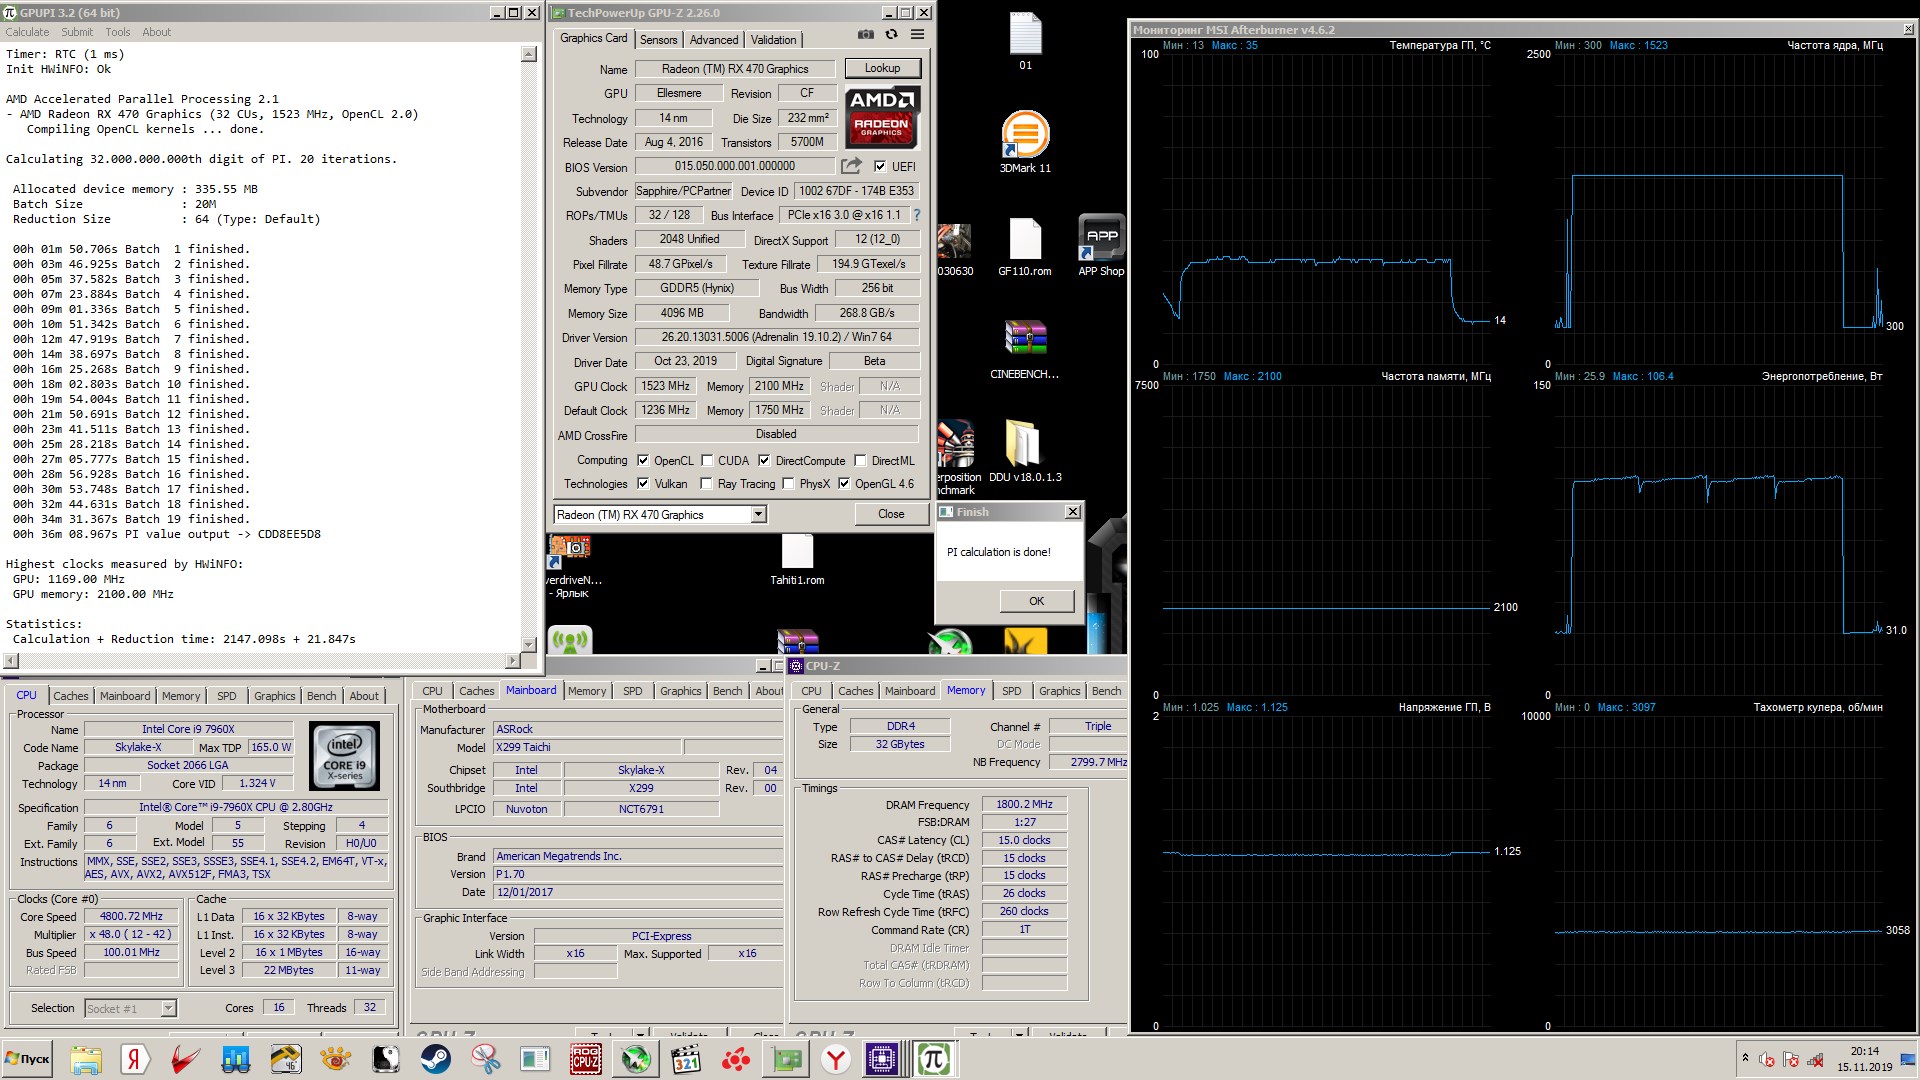
Task: Click the bus interface question mark
Action: coord(916,215)
